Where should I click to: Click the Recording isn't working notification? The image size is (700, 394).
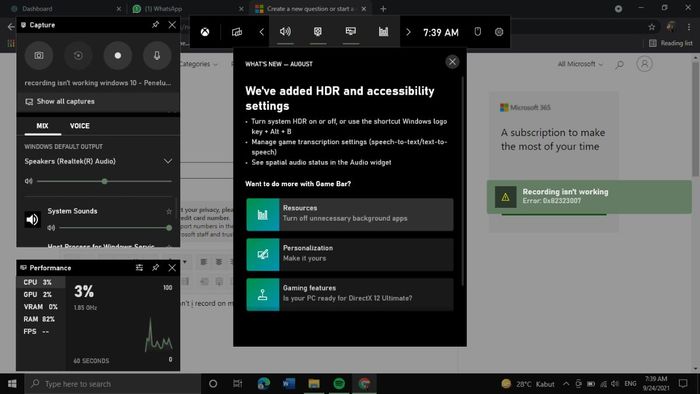click(589, 197)
